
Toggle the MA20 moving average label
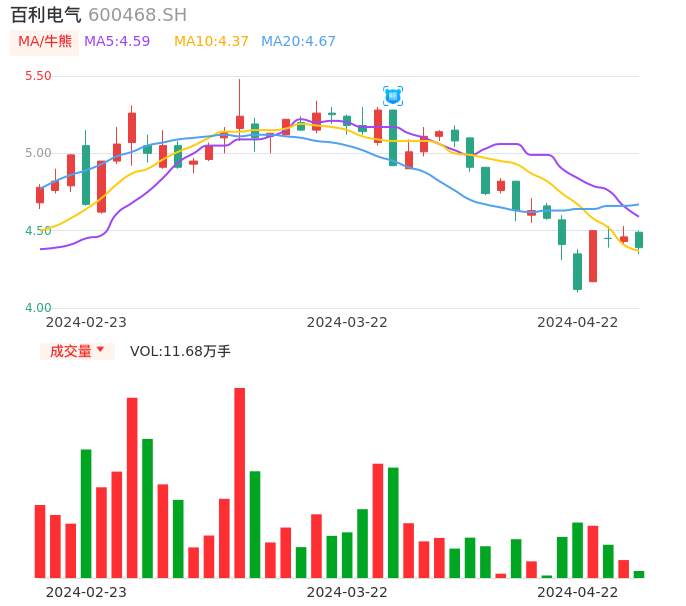coord(298,41)
